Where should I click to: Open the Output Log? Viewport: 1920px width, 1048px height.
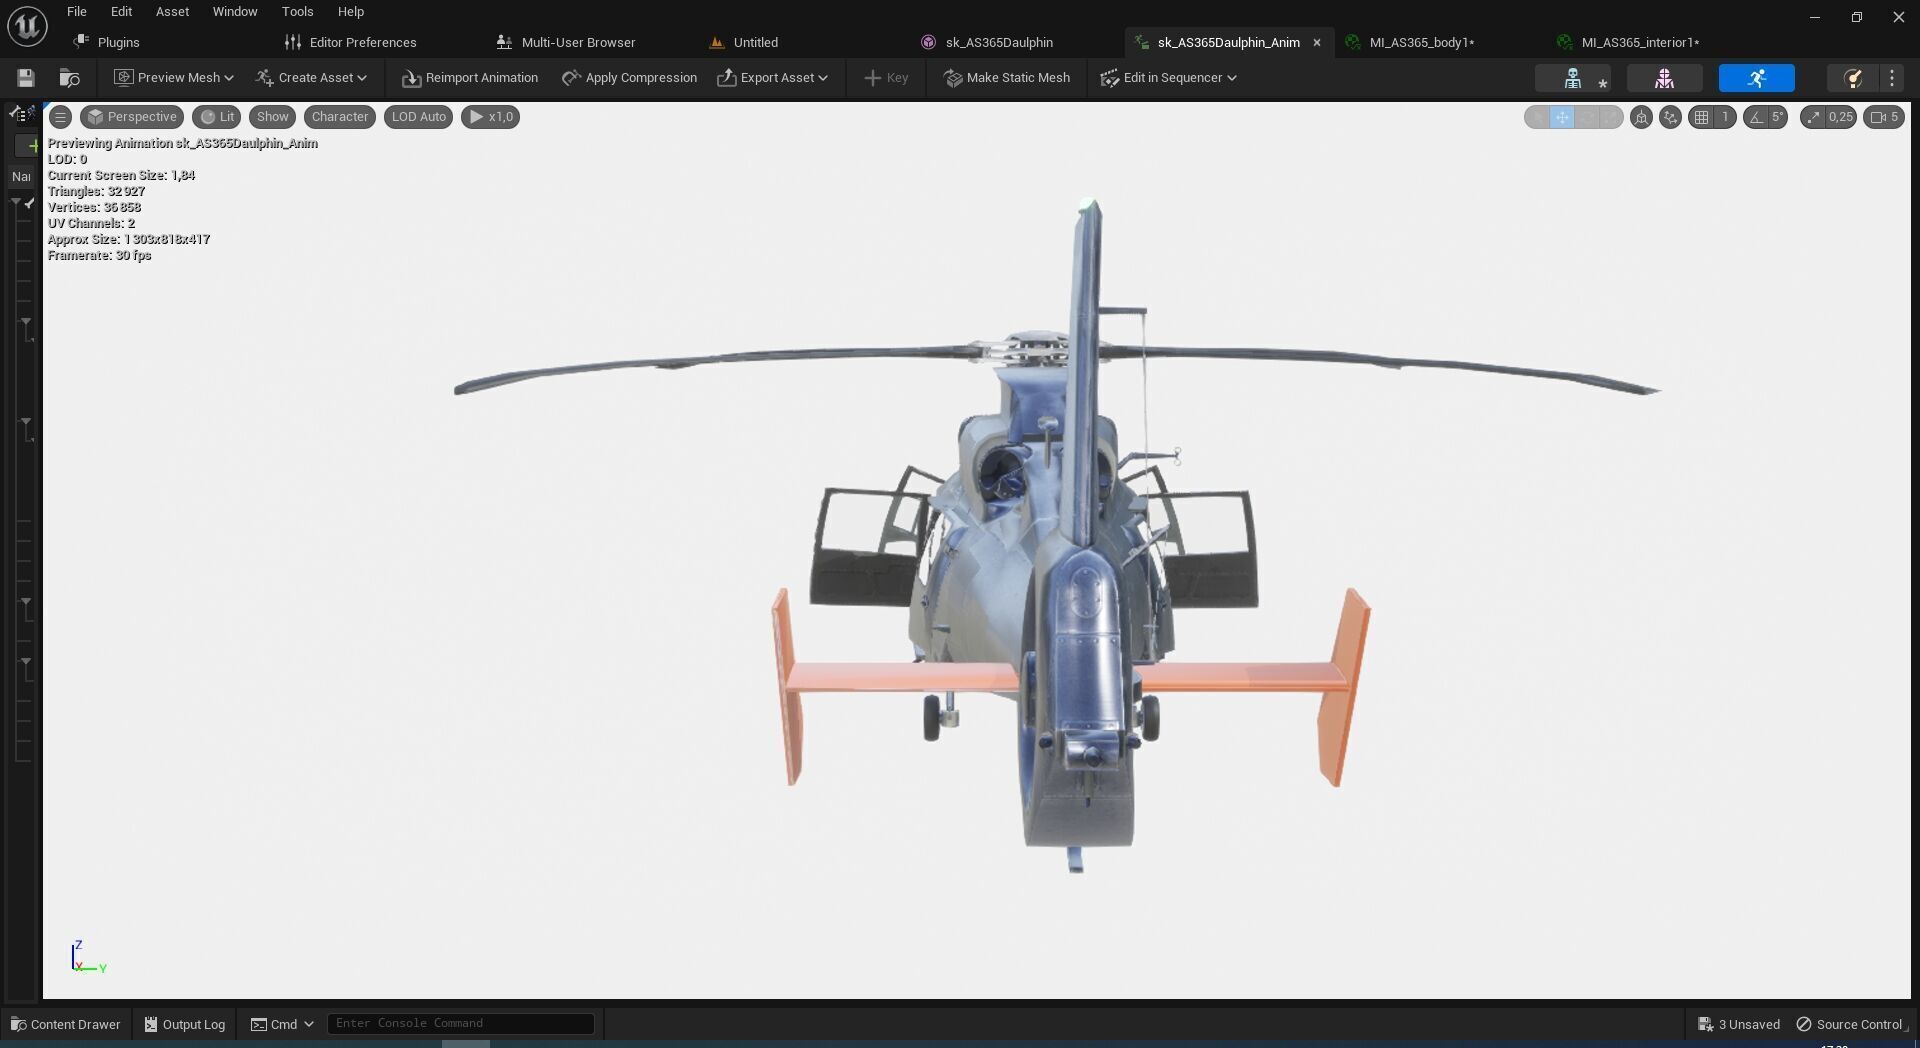click(185, 1024)
